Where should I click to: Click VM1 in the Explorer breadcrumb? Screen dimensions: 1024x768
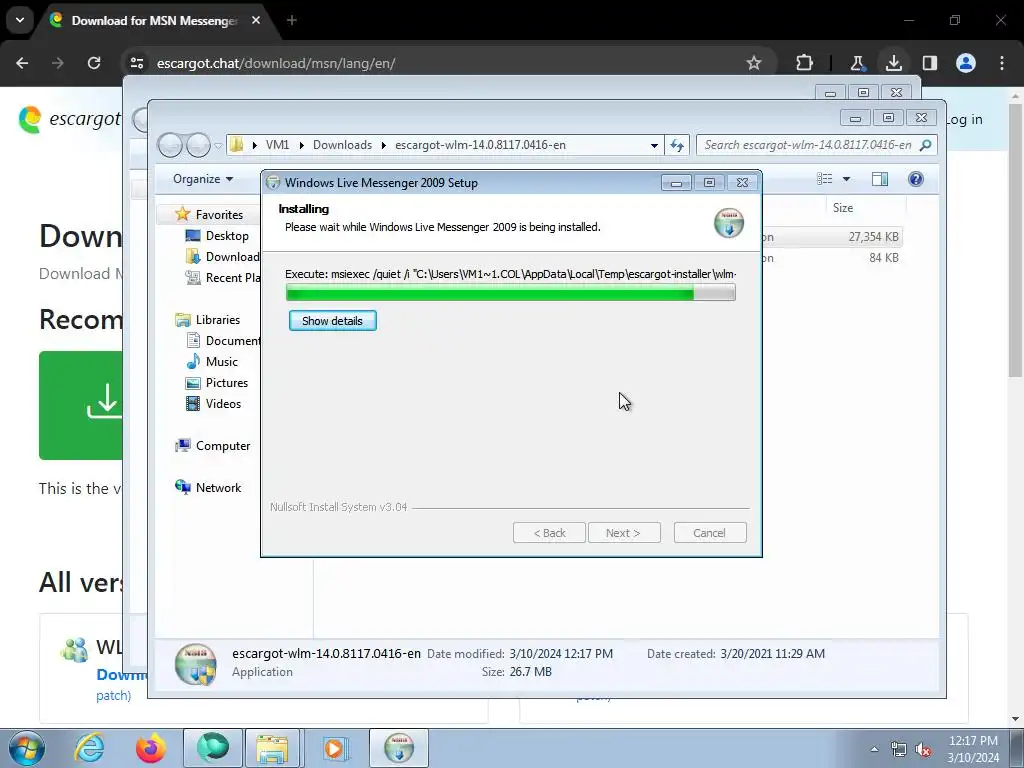tap(277, 145)
